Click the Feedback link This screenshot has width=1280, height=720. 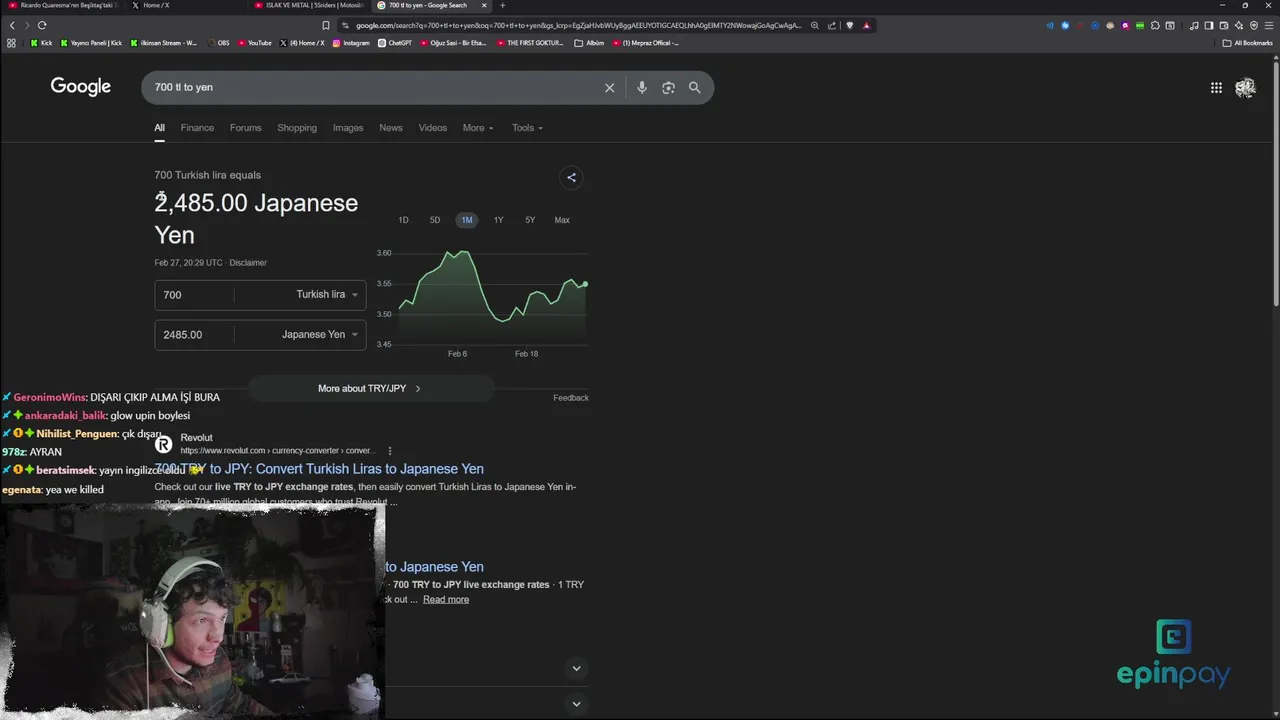pyautogui.click(x=571, y=398)
